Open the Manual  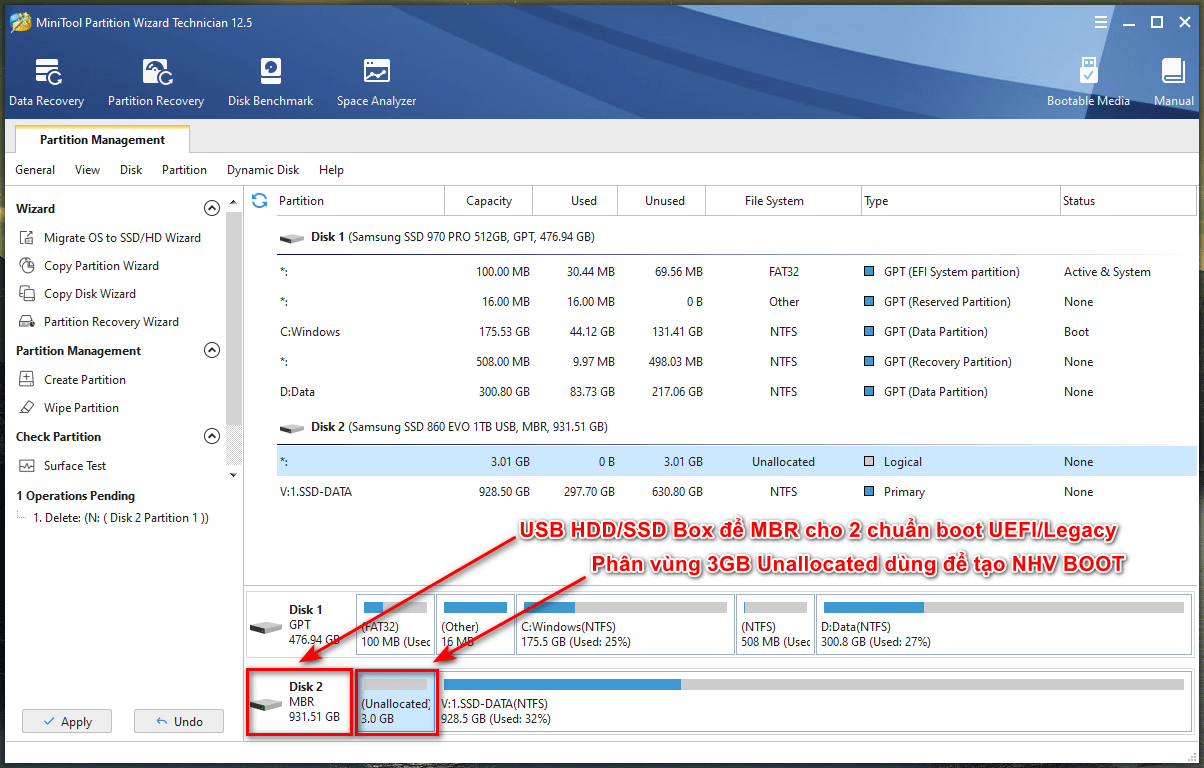pyautogui.click(x=1173, y=82)
